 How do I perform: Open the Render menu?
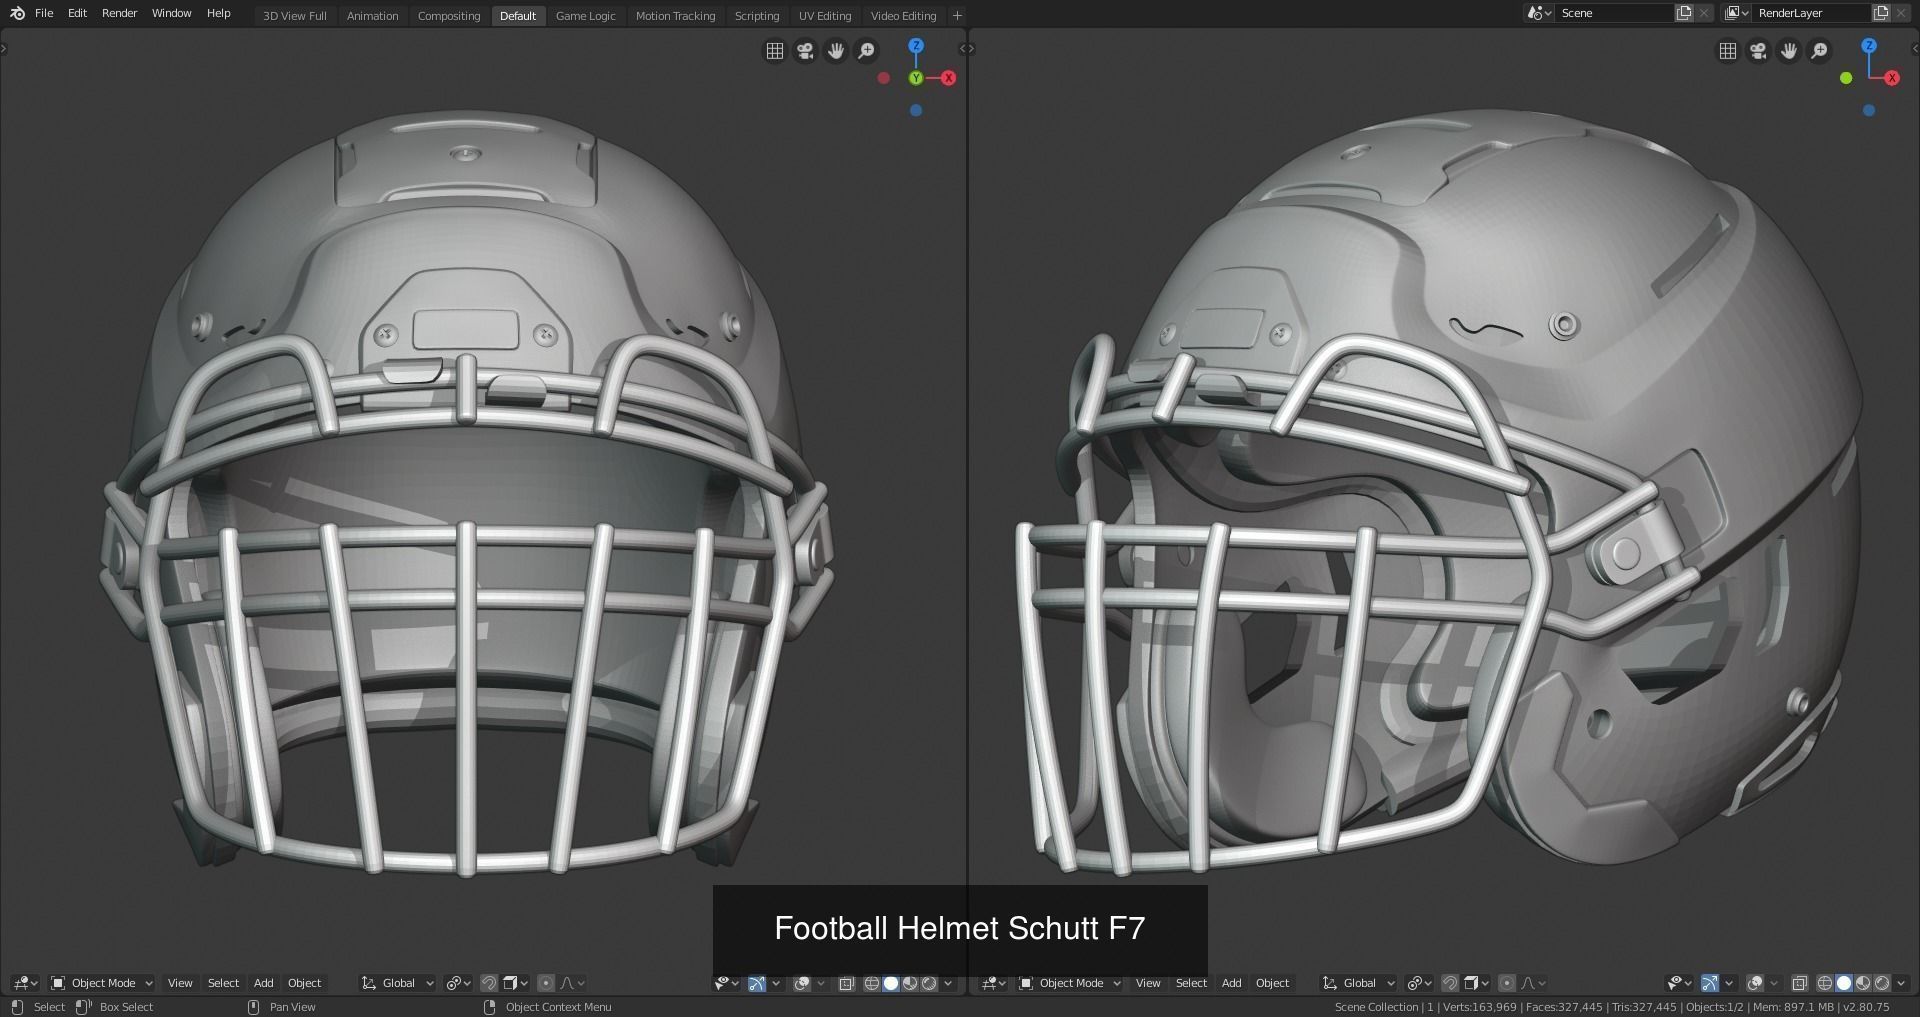point(119,13)
